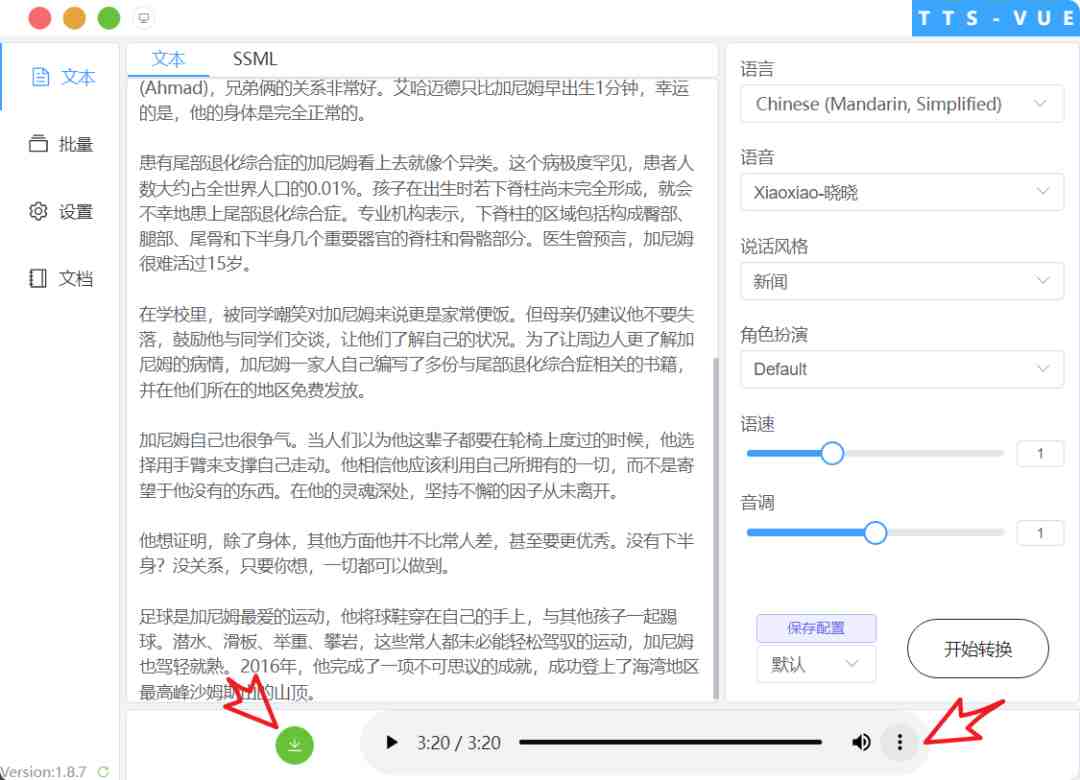Select the 批量 batch icon in sidebar
The height and width of the screenshot is (780, 1080).
point(63,144)
